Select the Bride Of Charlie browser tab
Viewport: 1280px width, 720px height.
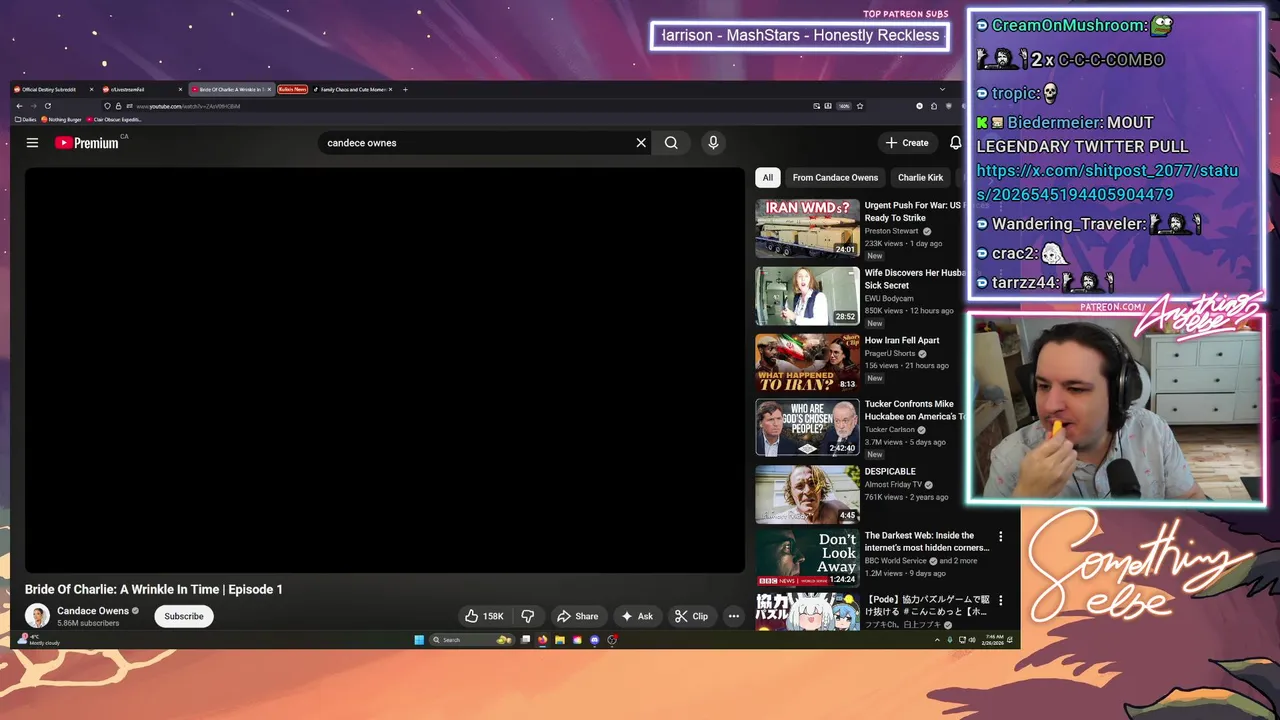pyautogui.click(x=230, y=90)
